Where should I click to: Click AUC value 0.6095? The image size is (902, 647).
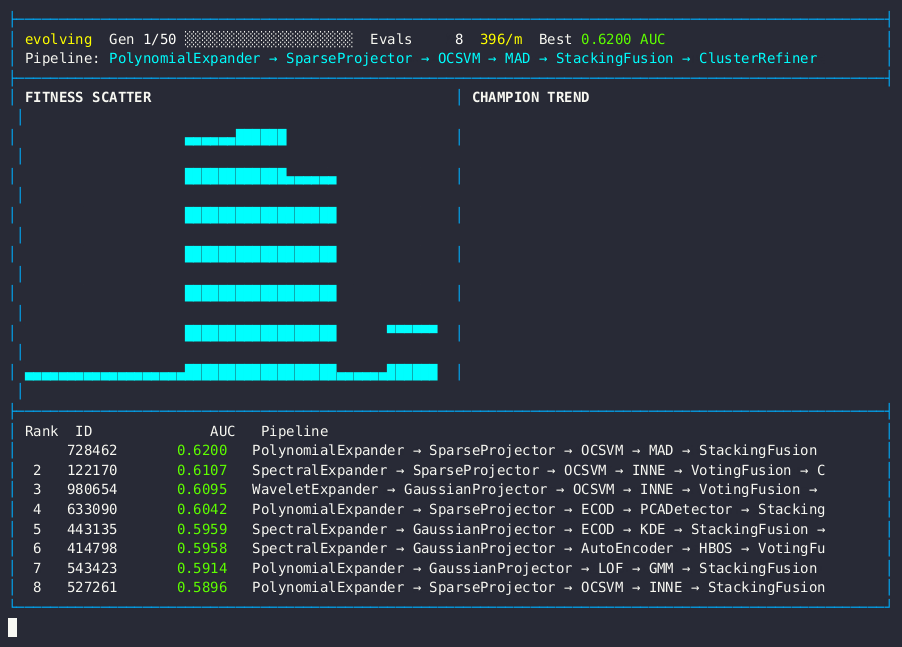pyautogui.click(x=202, y=489)
